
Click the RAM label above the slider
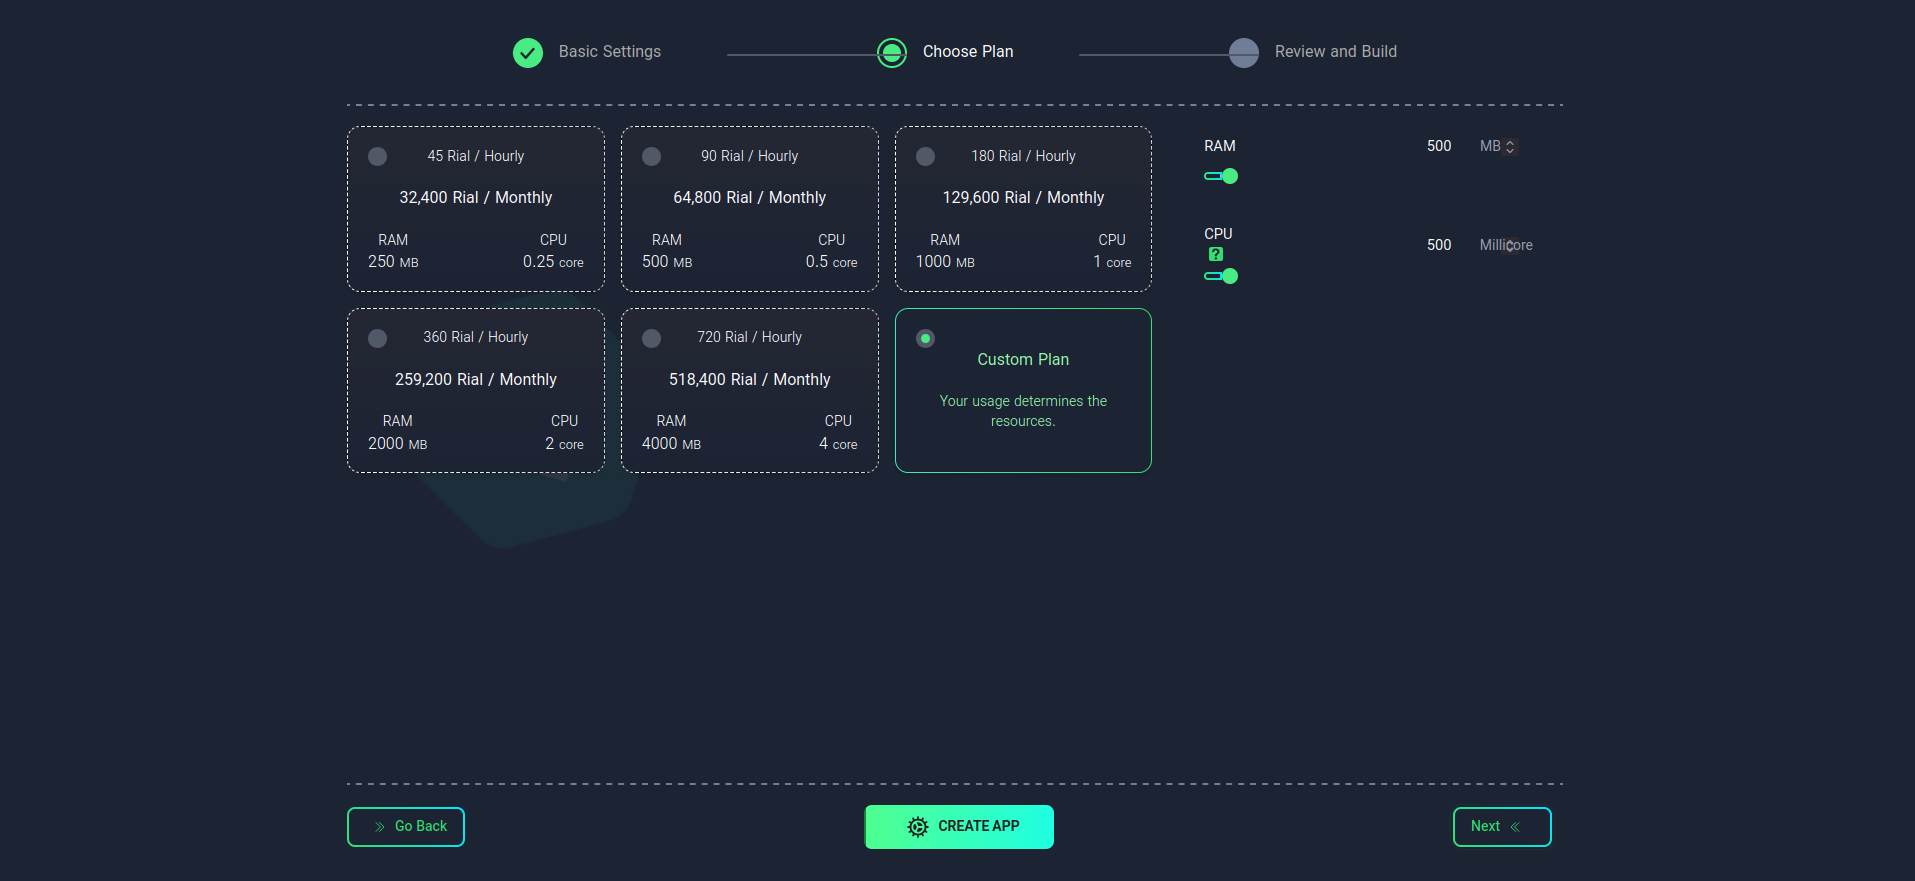coord(1220,146)
